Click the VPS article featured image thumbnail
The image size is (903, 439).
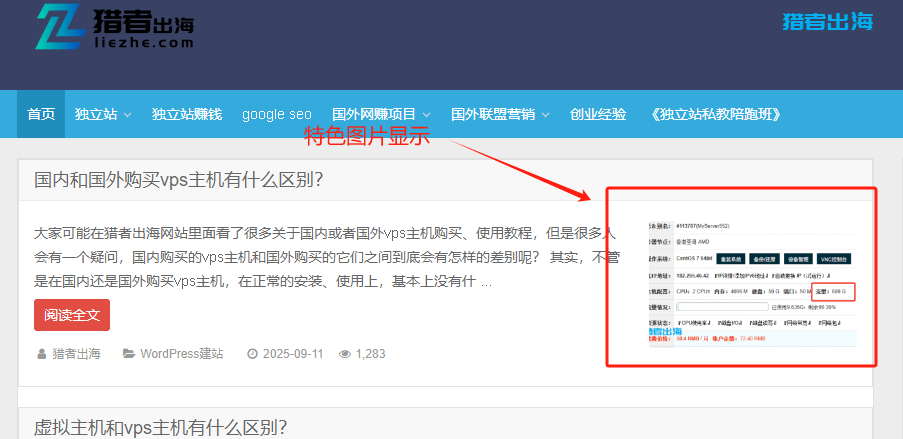coord(743,278)
